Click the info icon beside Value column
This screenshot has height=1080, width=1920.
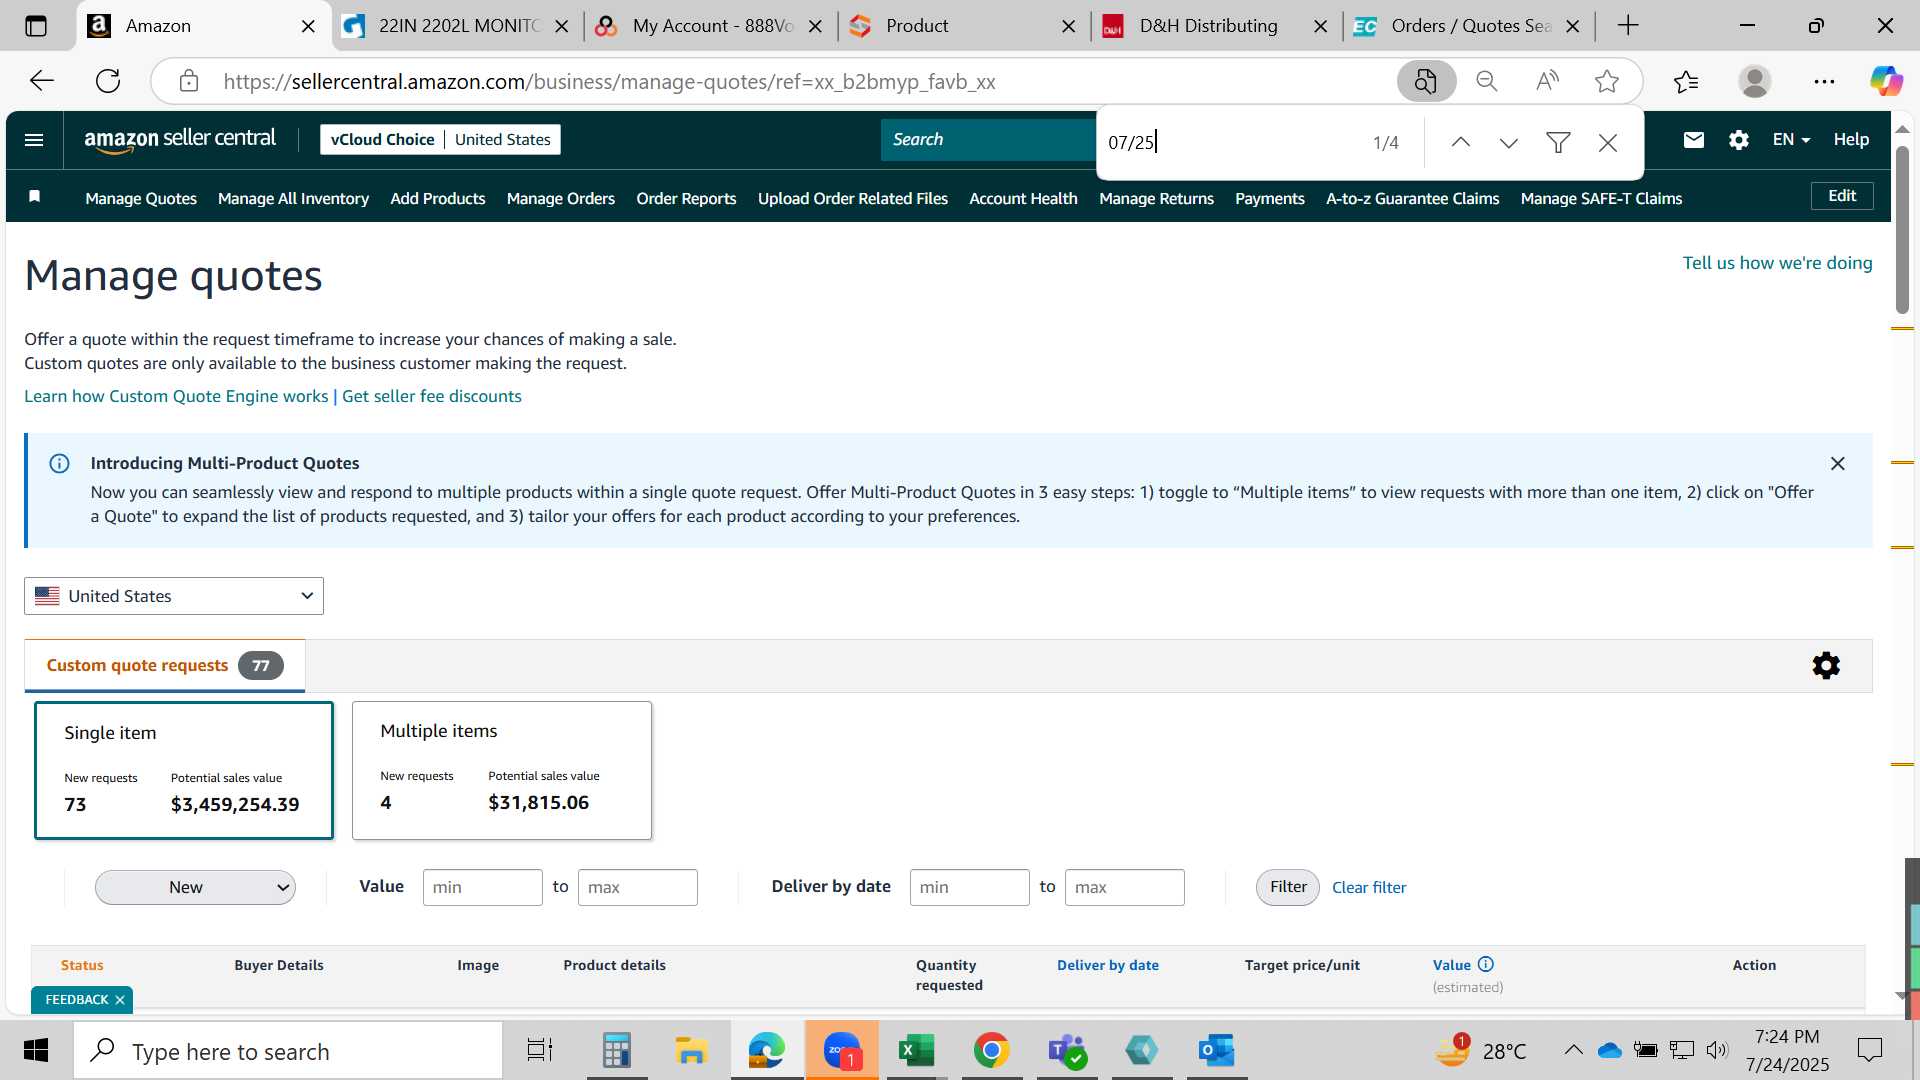pos(1486,965)
